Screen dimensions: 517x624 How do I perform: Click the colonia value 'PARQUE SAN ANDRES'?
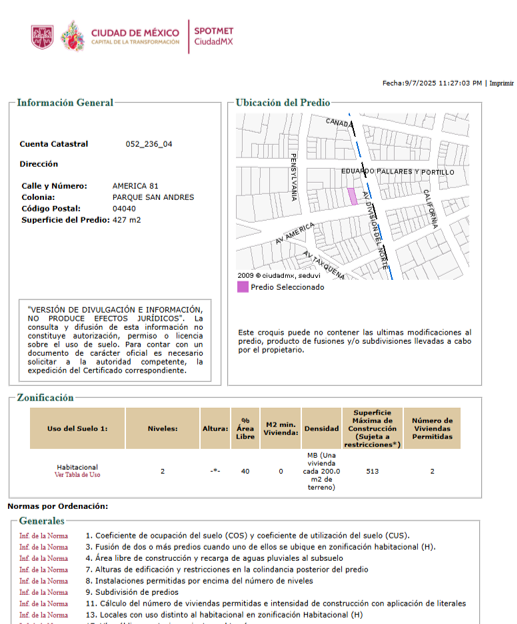click(153, 197)
